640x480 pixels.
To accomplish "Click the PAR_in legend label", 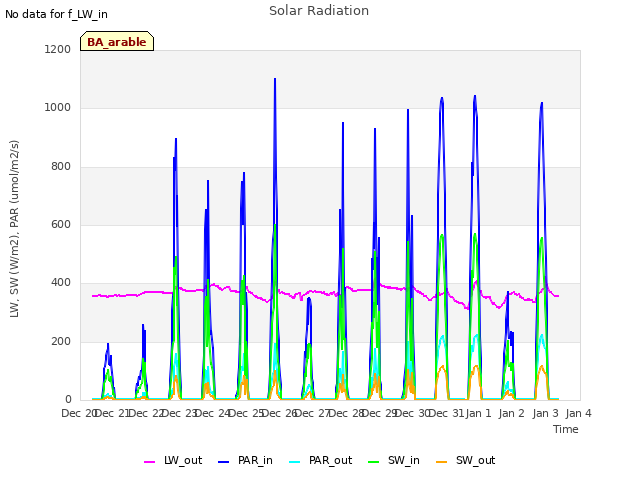I will [255, 460].
